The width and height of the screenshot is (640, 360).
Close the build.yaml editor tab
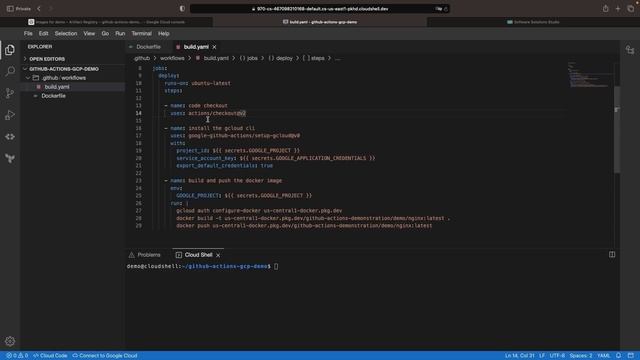tap(214, 47)
